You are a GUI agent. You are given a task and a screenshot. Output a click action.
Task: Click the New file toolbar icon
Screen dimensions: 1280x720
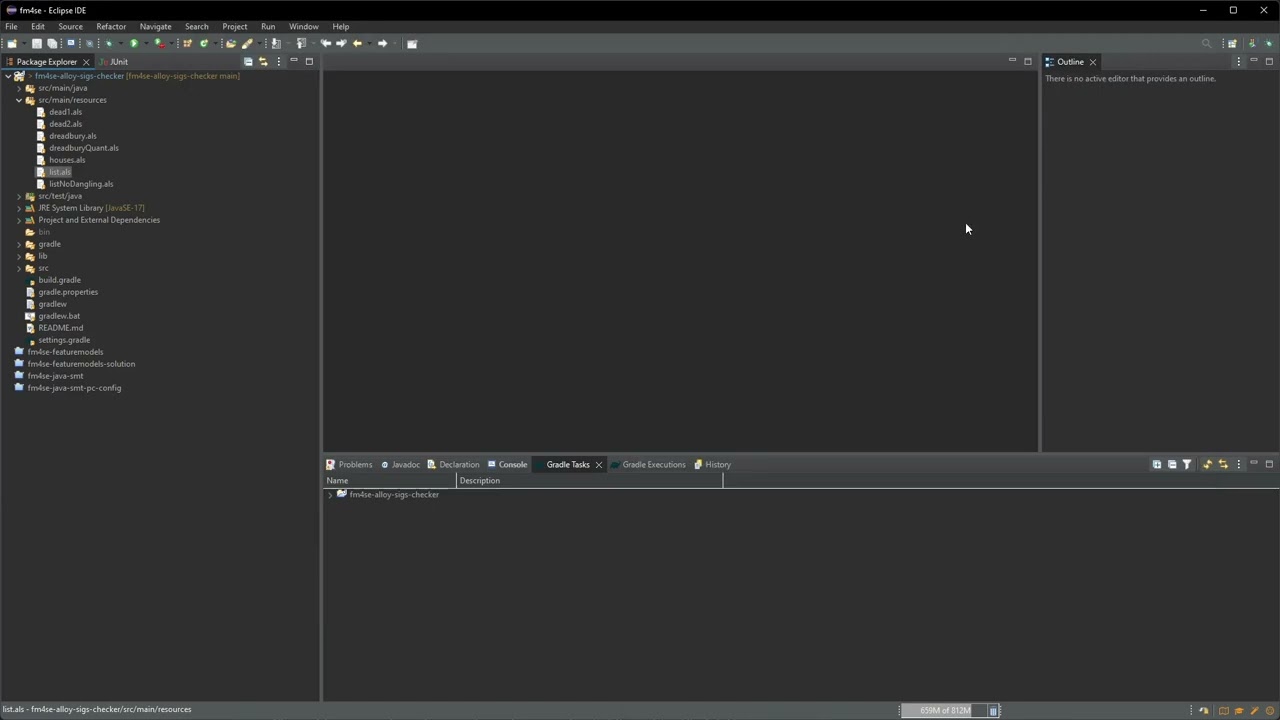click(12, 43)
